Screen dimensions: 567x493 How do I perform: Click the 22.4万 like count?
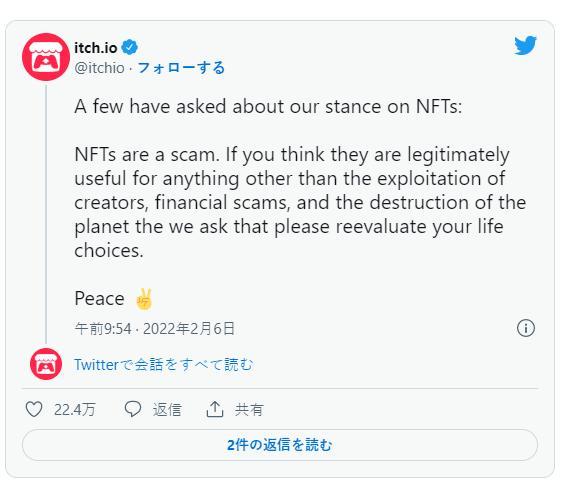pos(74,410)
